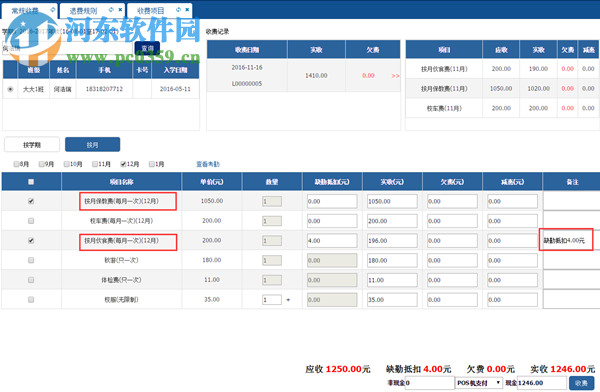Click the 校服 quantity input field
Image resolution: width=600 pixels, height=392 pixels.
pyautogui.click(x=272, y=300)
